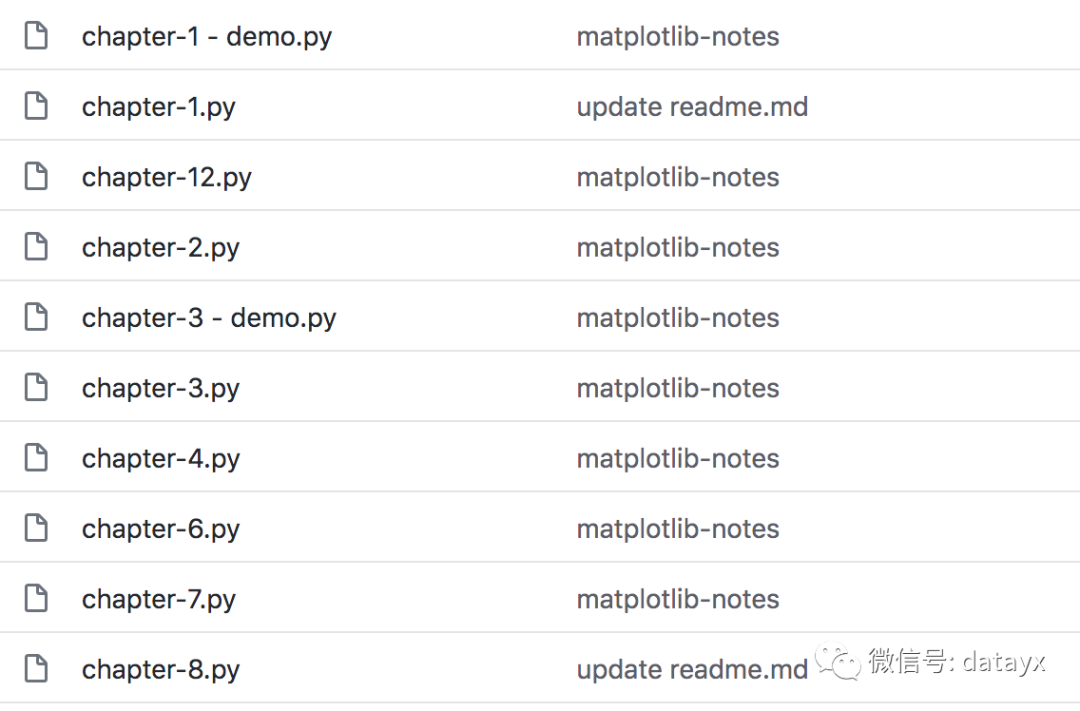Click file icon next to chapter-7.py

coord(36,598)
